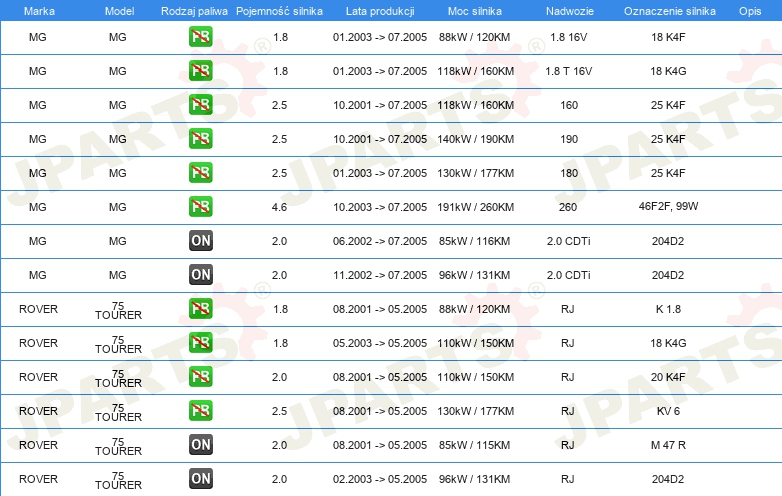
Task: Select the PB icon in the MG 140kW / 190KM row
Action: coord(200,139)
